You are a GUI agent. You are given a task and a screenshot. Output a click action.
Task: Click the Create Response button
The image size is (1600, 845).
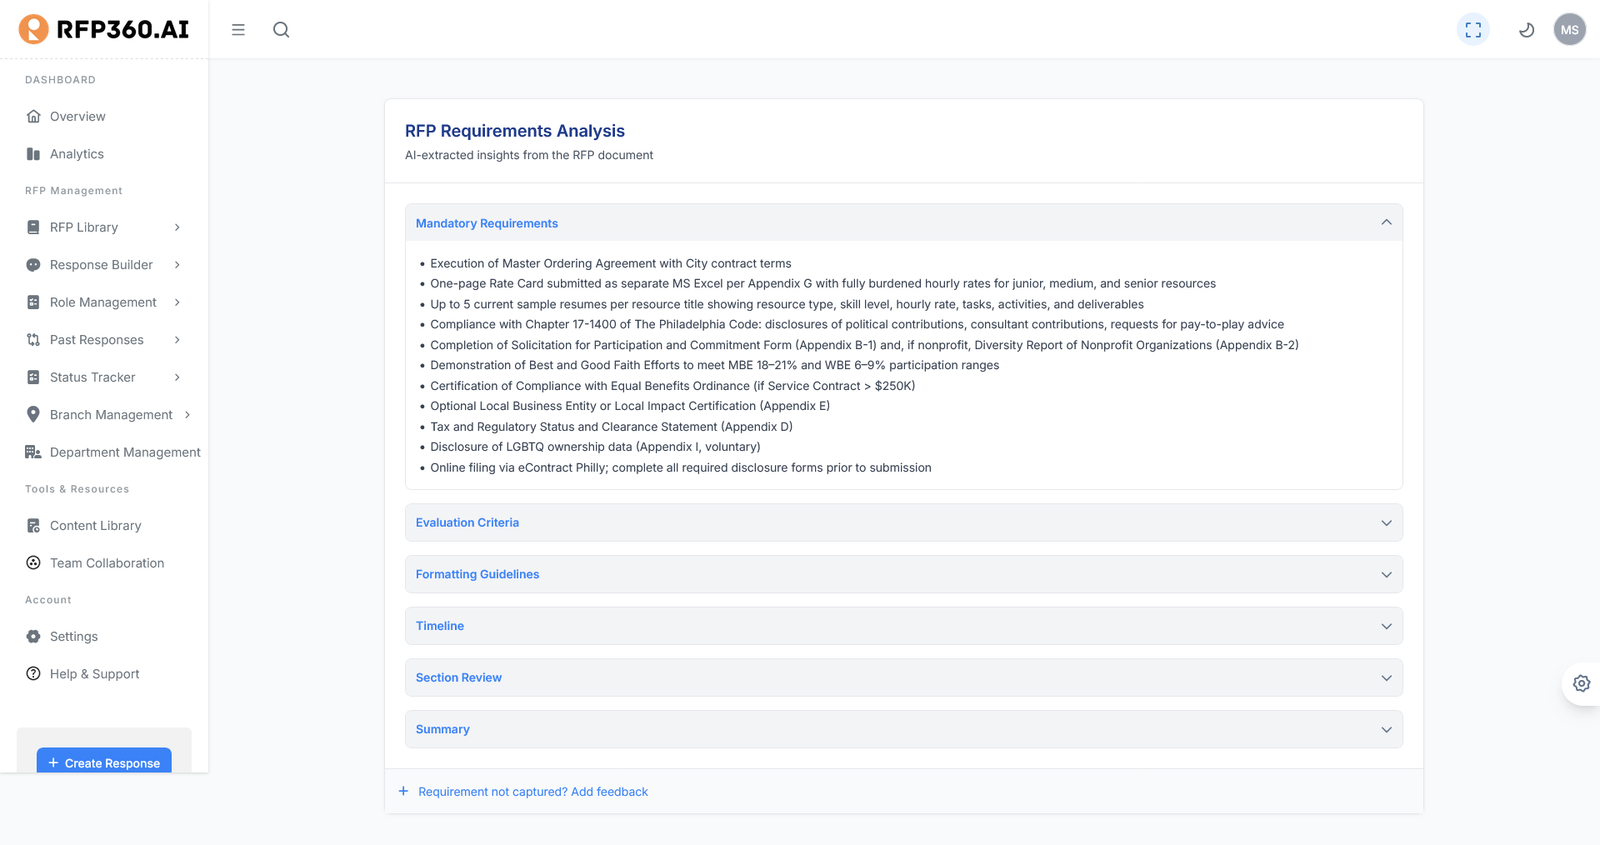pos(104,762)
